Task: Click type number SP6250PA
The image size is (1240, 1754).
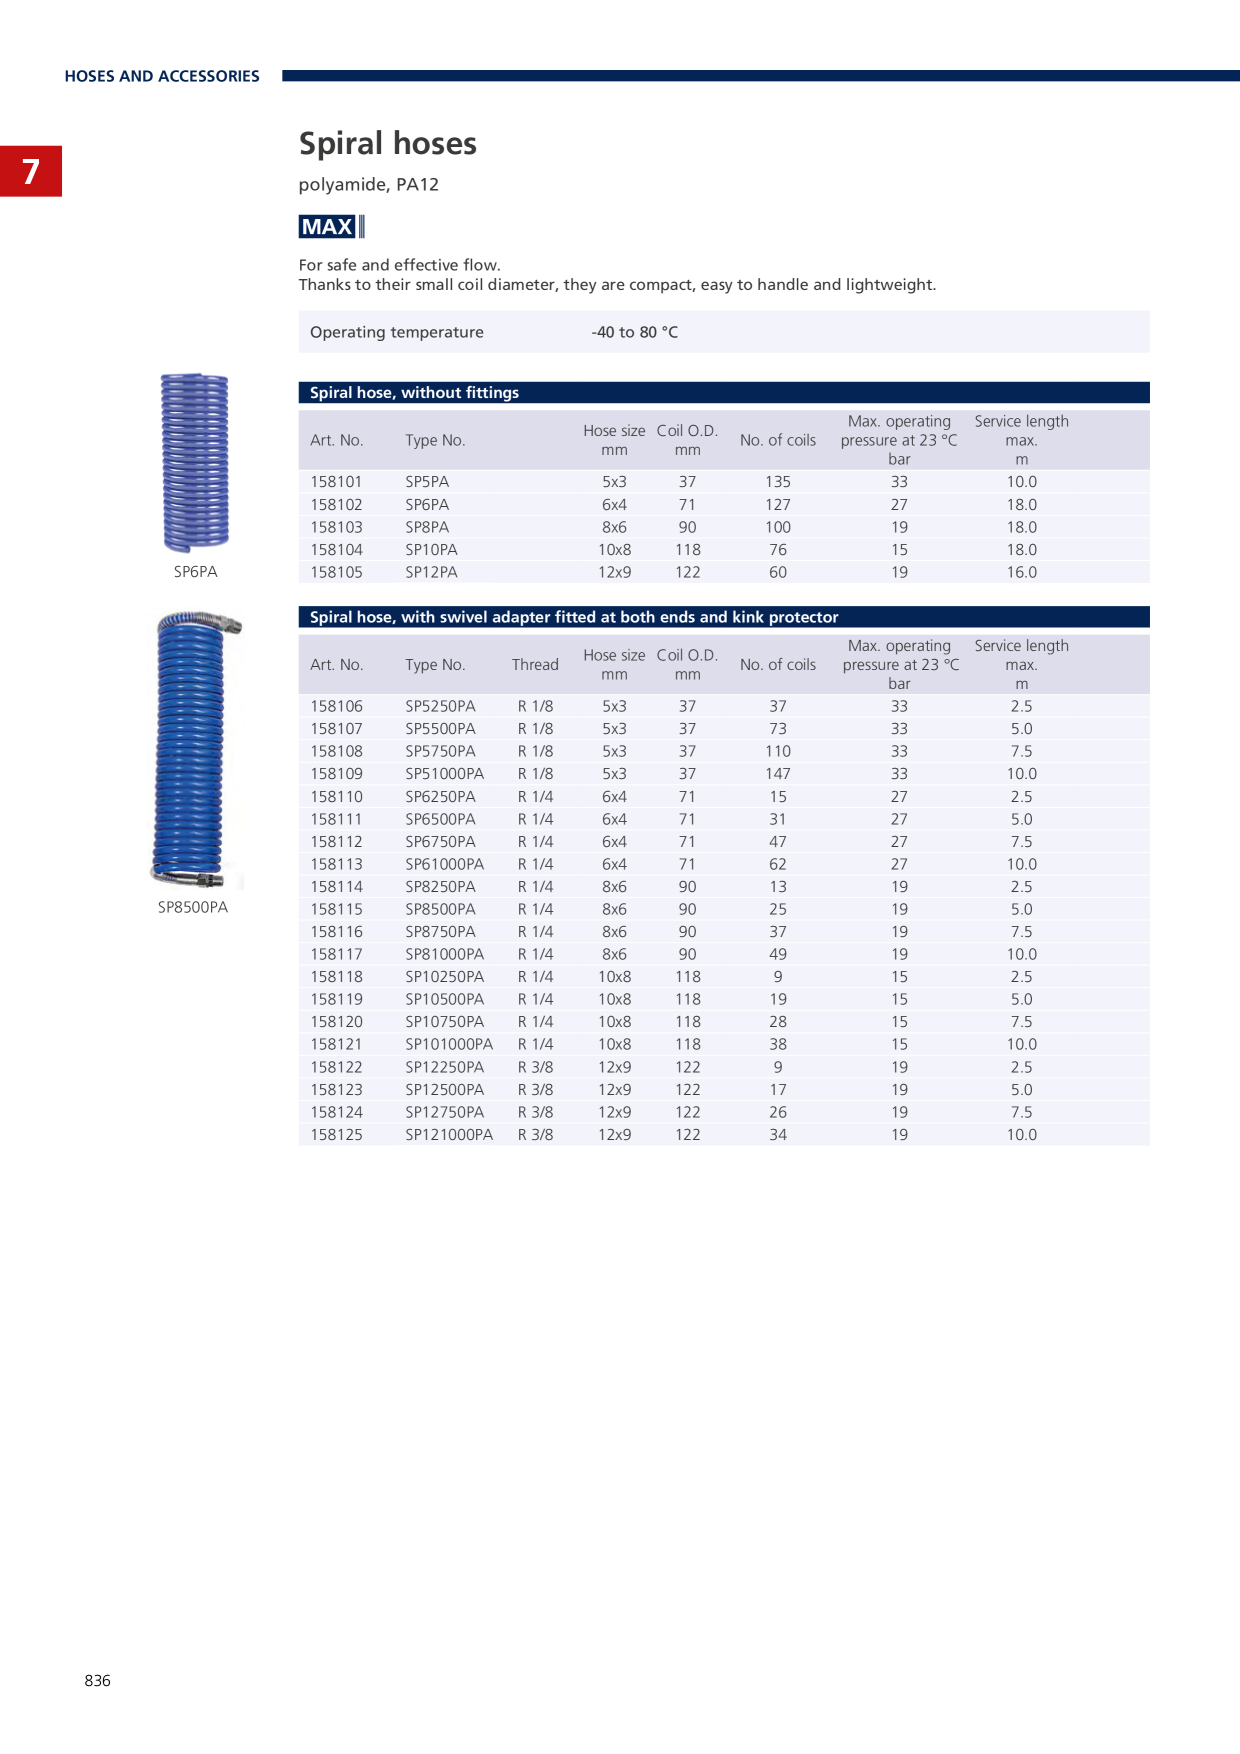Action: pos(440,797)
